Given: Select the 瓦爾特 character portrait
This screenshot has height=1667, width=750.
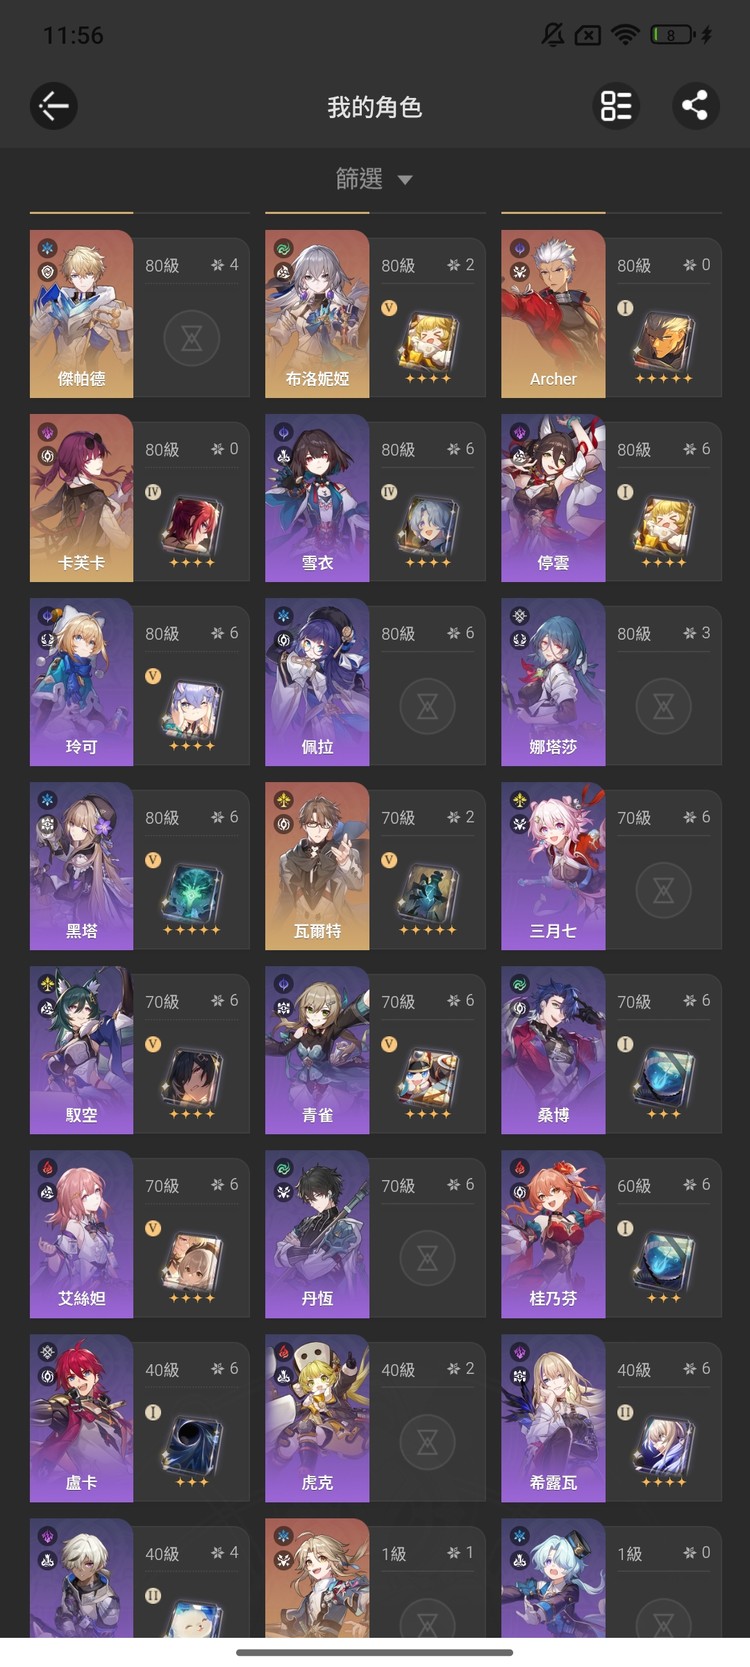Looking at the screenshot, I should coord(317,866).
